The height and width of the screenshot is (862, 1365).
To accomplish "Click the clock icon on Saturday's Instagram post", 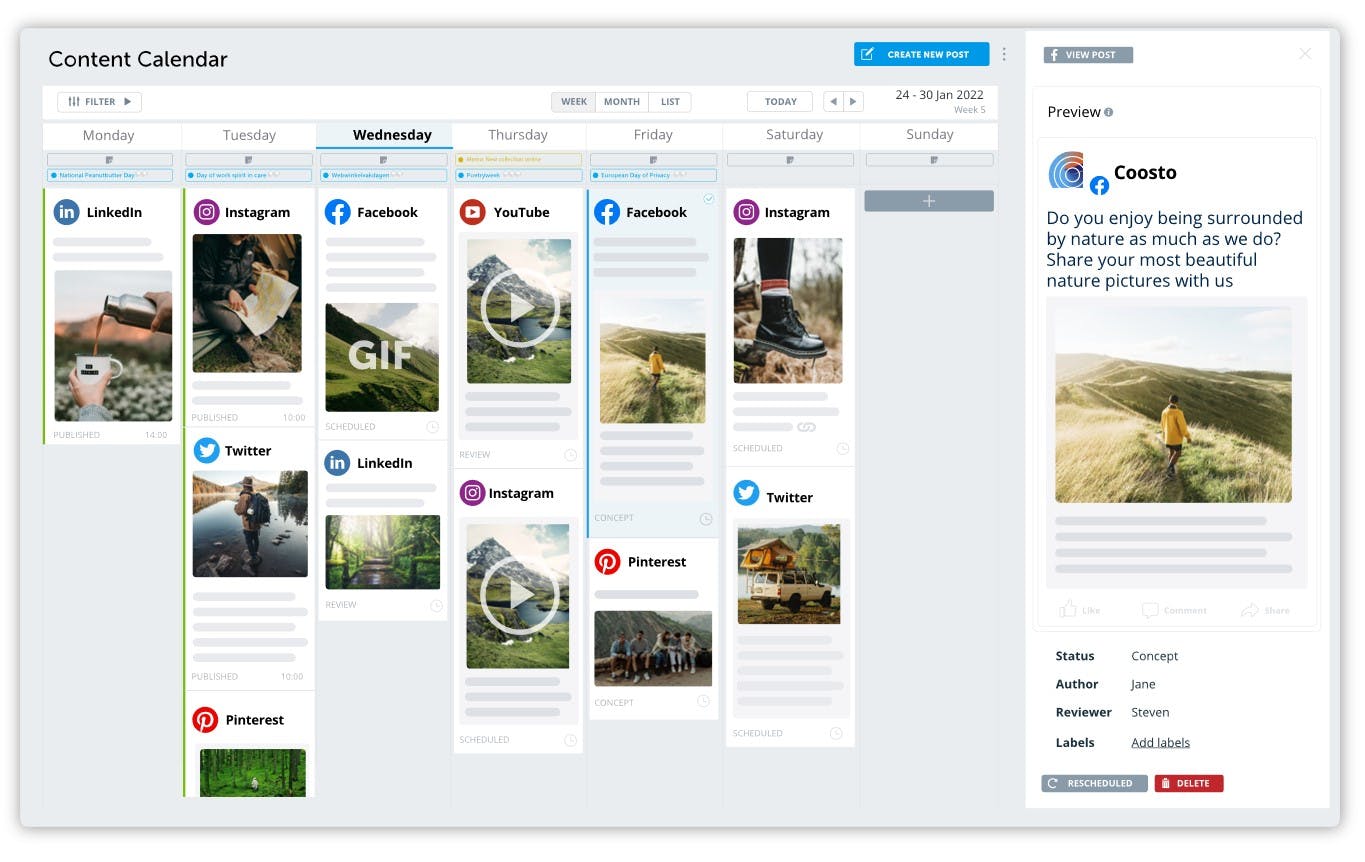I will (x=843, y=448).
